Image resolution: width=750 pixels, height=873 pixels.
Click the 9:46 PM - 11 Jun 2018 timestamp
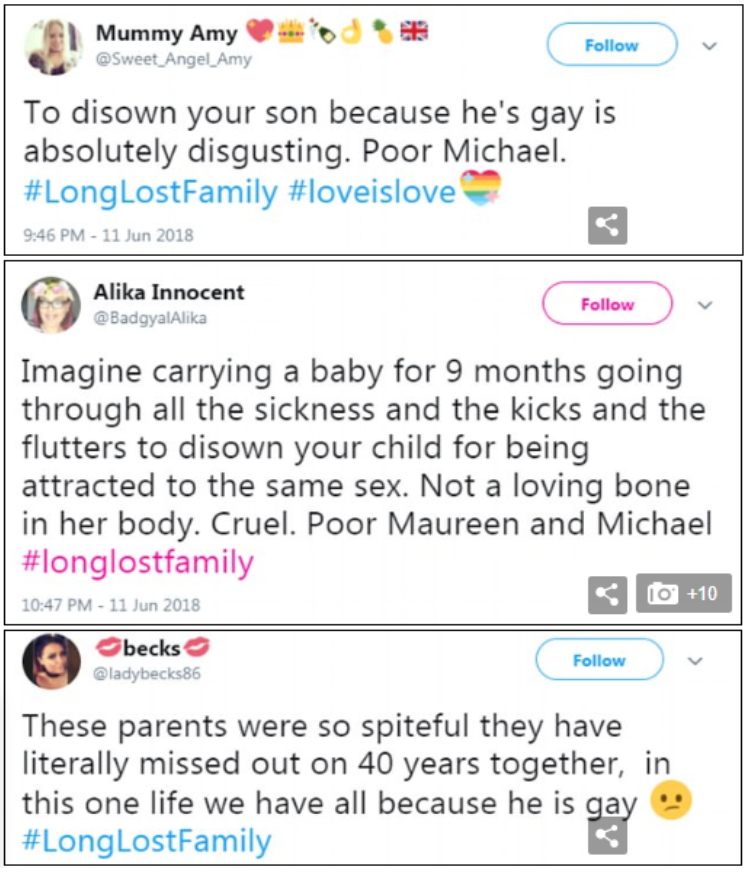pos(108,236)
